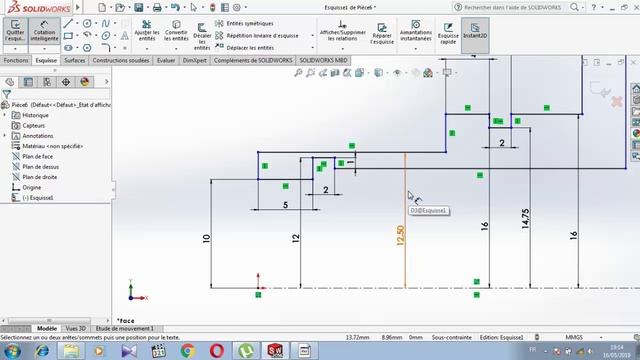
Task: Toggle the Instant2D button
Action: click(475, 35)
